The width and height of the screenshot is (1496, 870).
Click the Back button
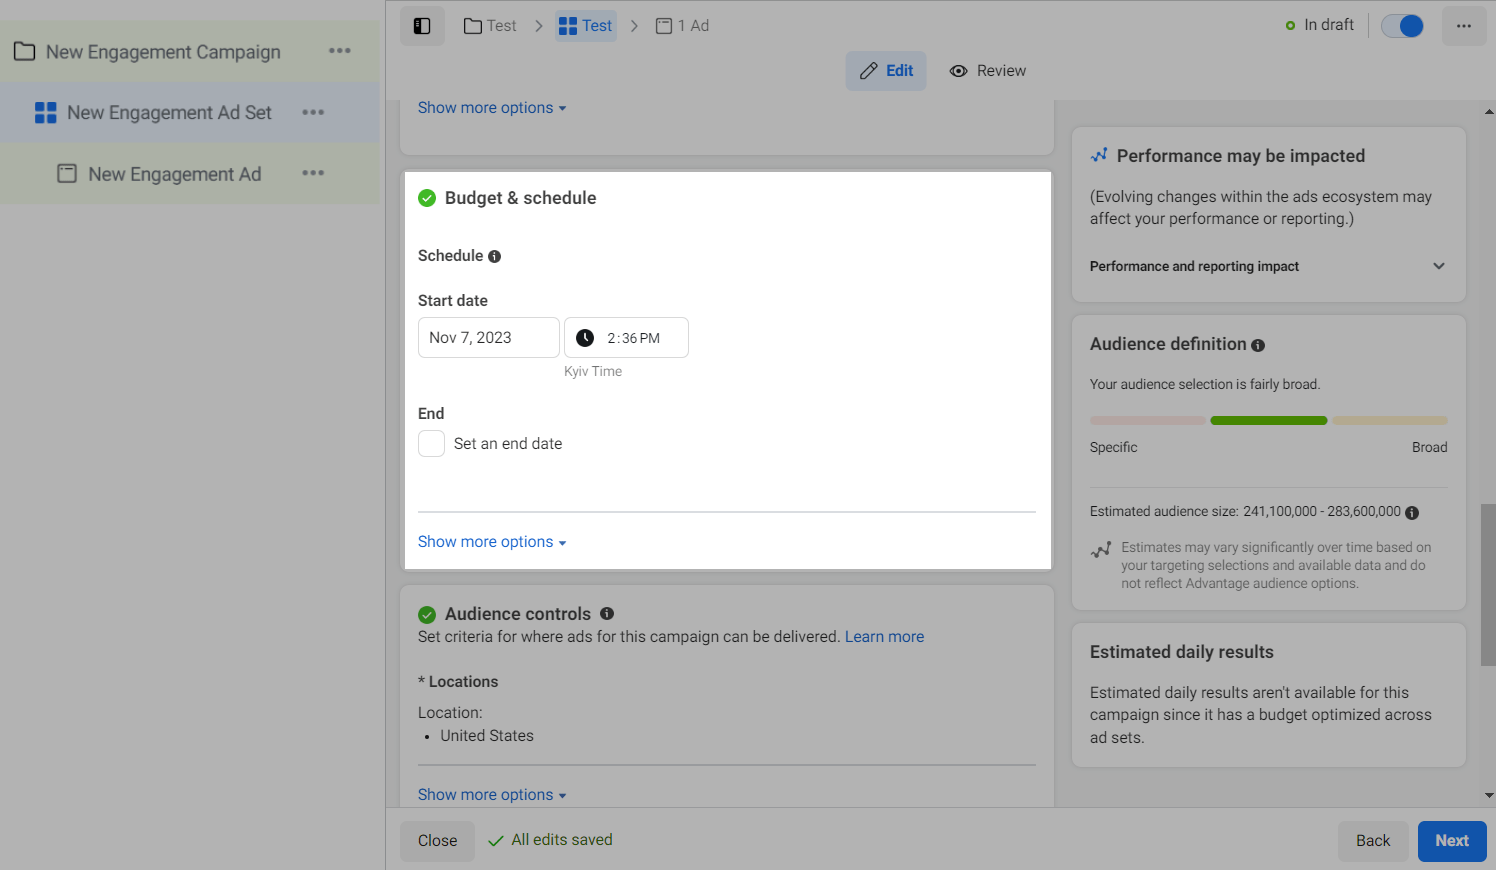1373,841
